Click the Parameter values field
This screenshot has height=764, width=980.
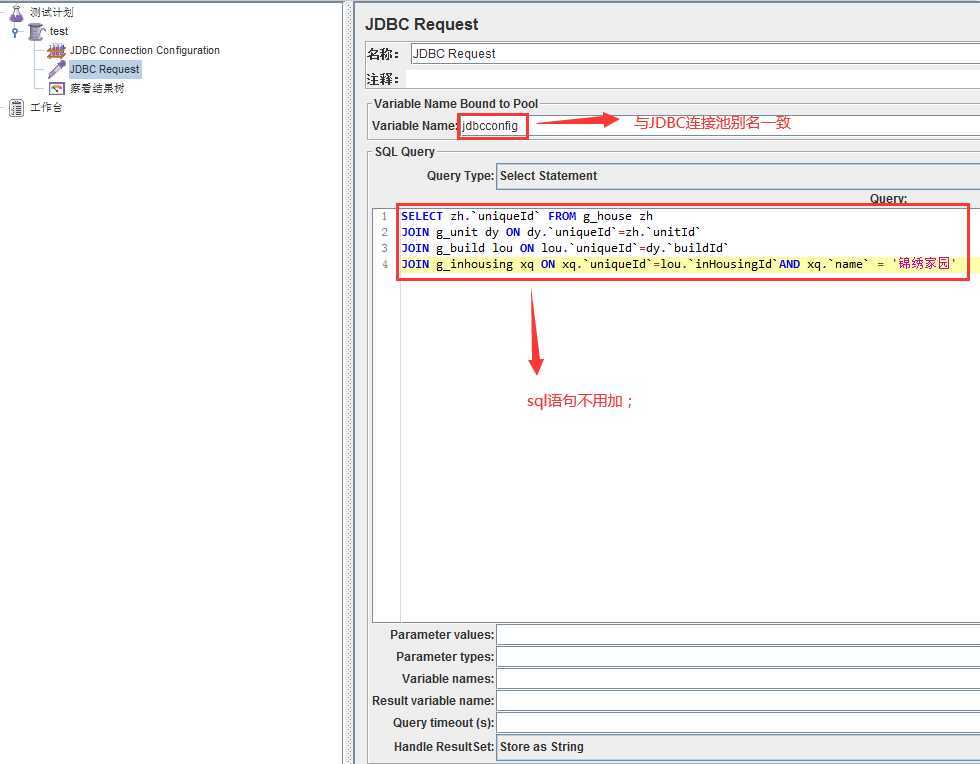[x=738, y=635]
